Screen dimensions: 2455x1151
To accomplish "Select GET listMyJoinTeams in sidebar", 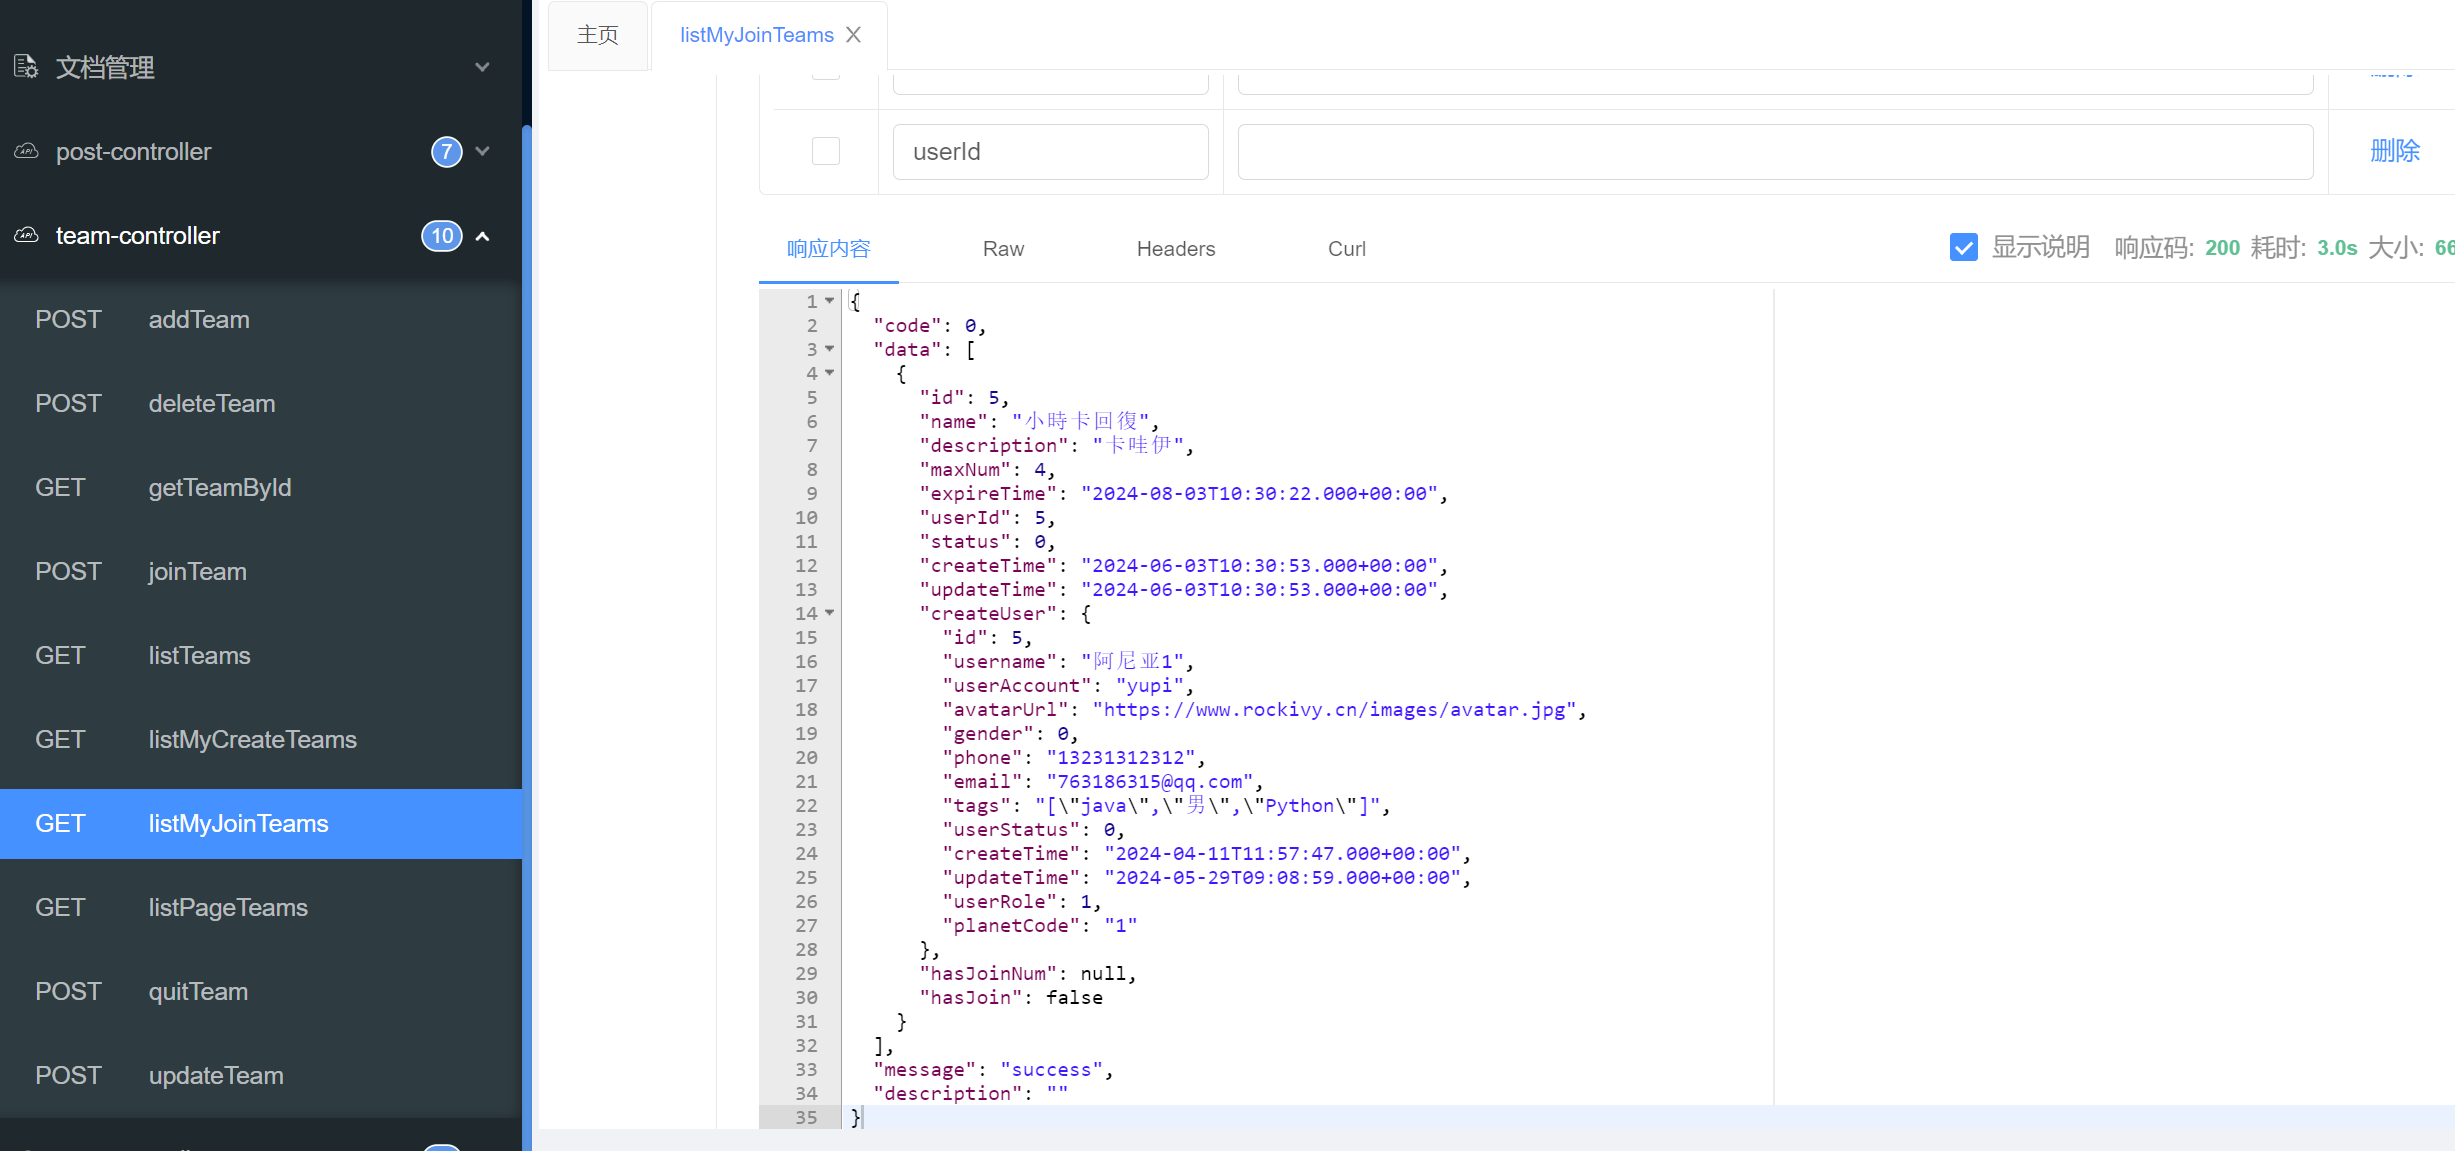I will (261, 824).
